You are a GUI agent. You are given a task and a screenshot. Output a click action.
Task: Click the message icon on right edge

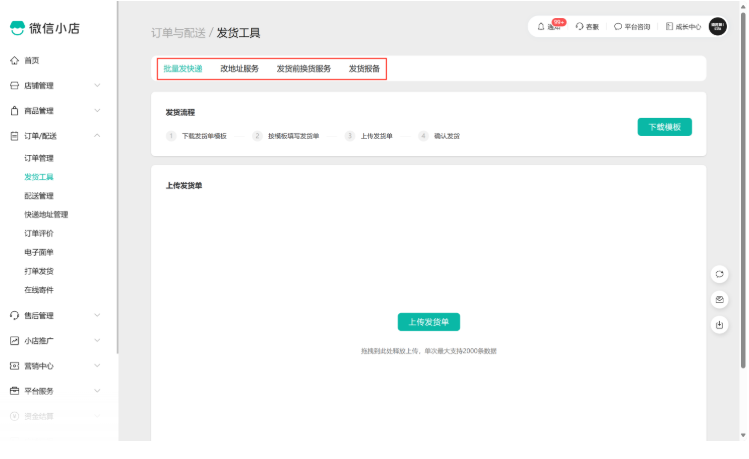click(719, 299)
